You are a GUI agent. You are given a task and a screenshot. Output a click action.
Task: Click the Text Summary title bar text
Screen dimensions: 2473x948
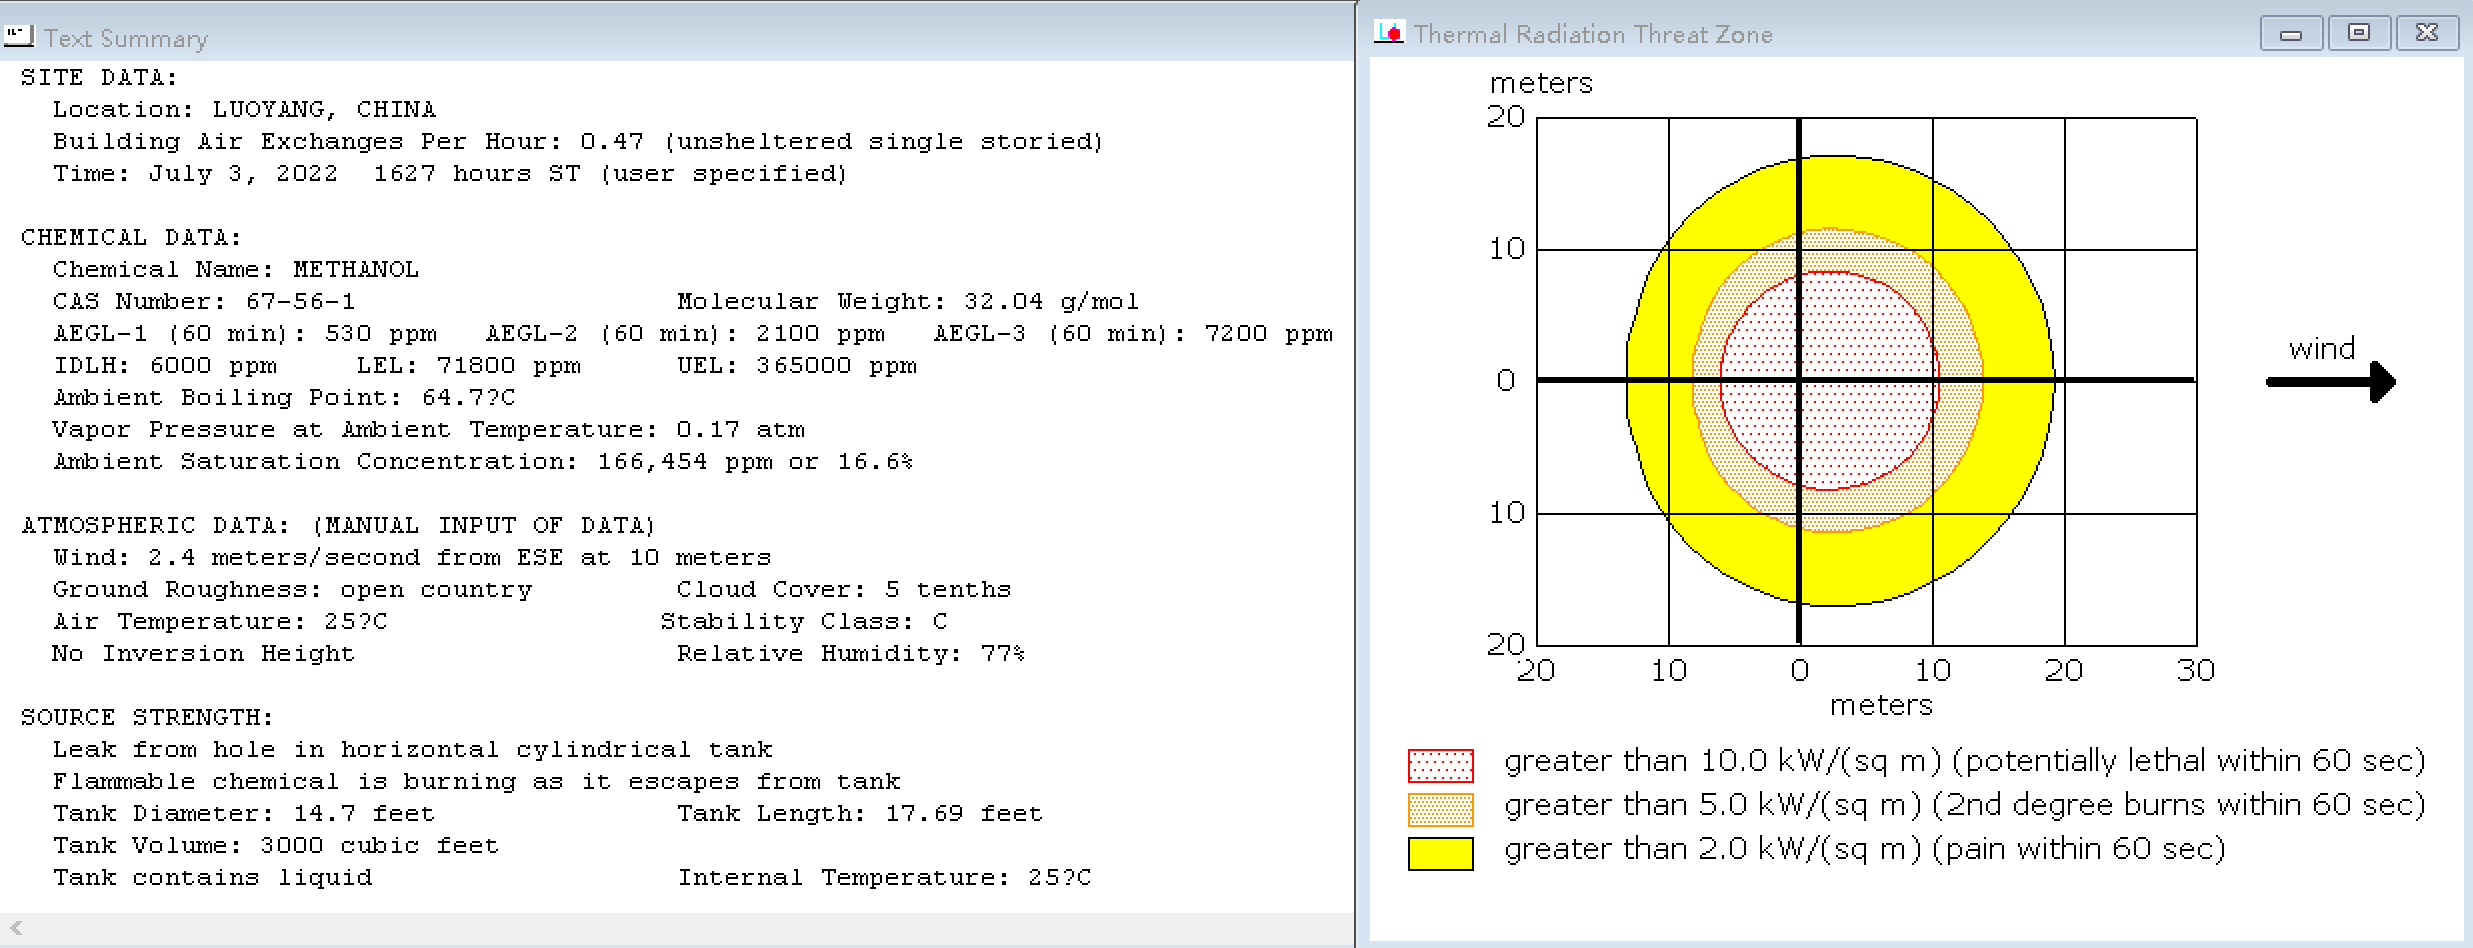[126, 38]
